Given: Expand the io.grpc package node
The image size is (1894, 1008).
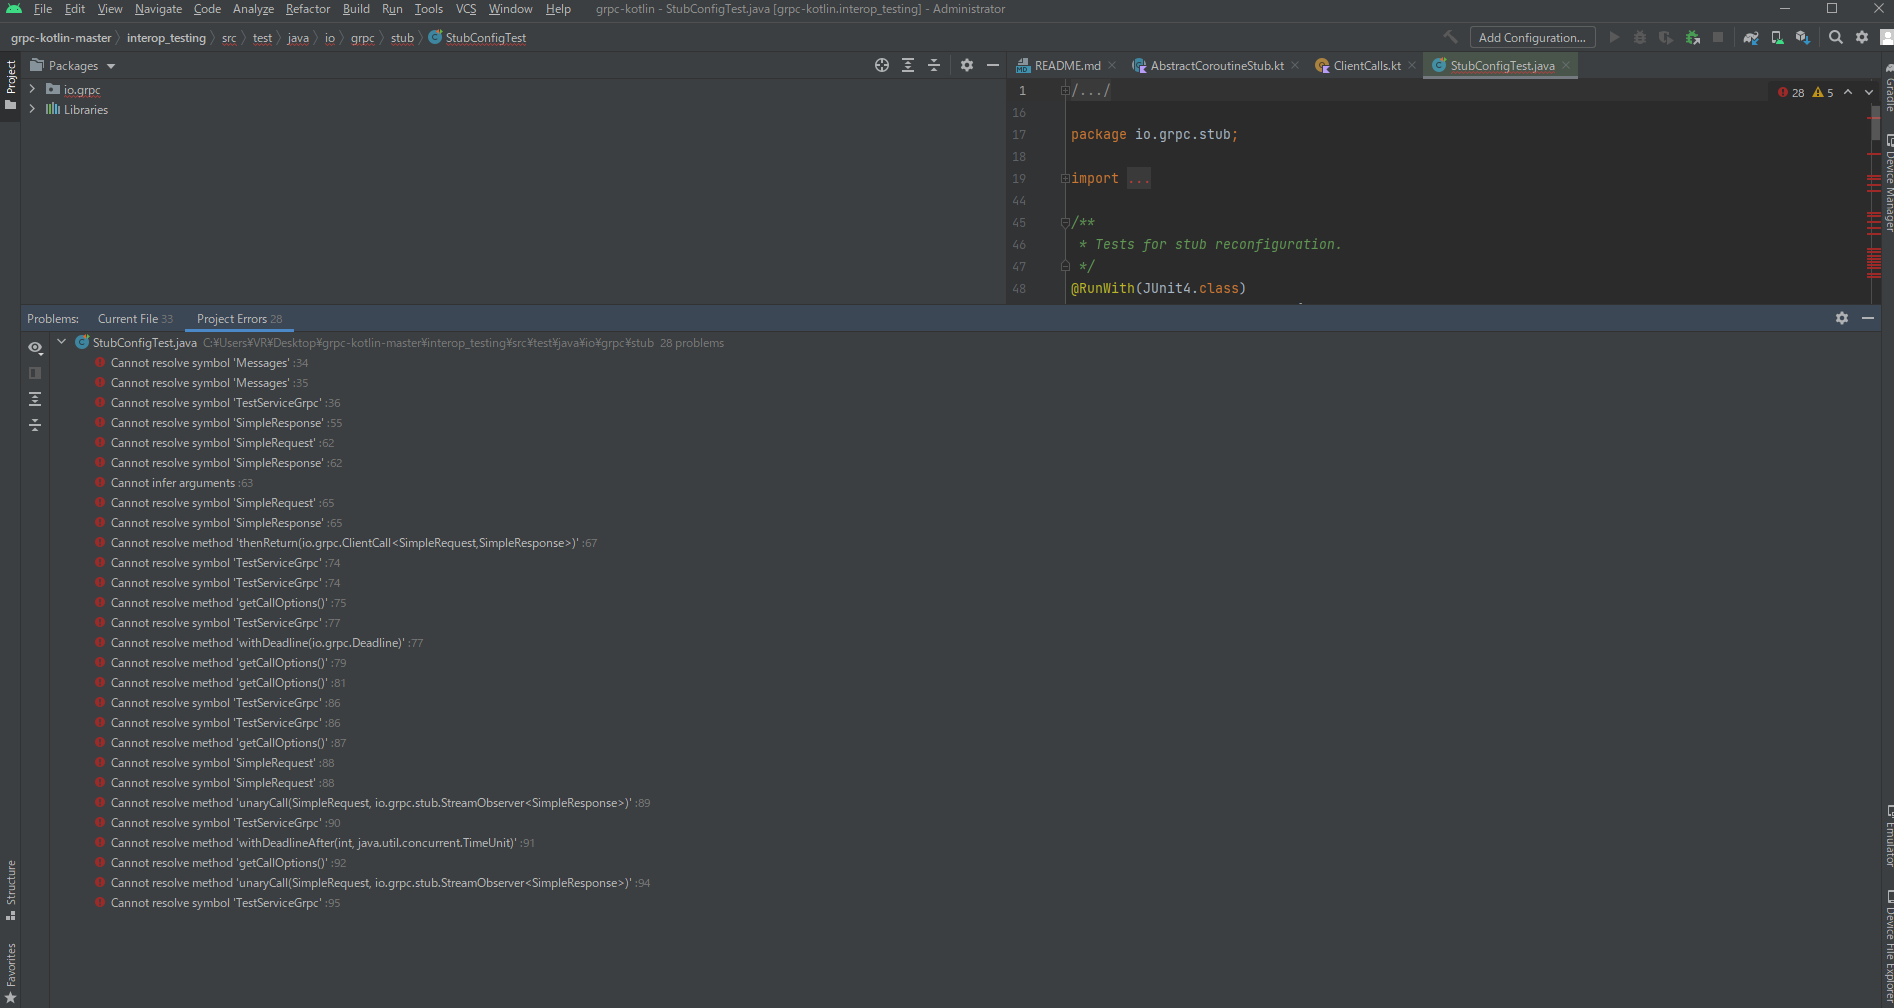Looking at the screenshot, I should point(32,89).
